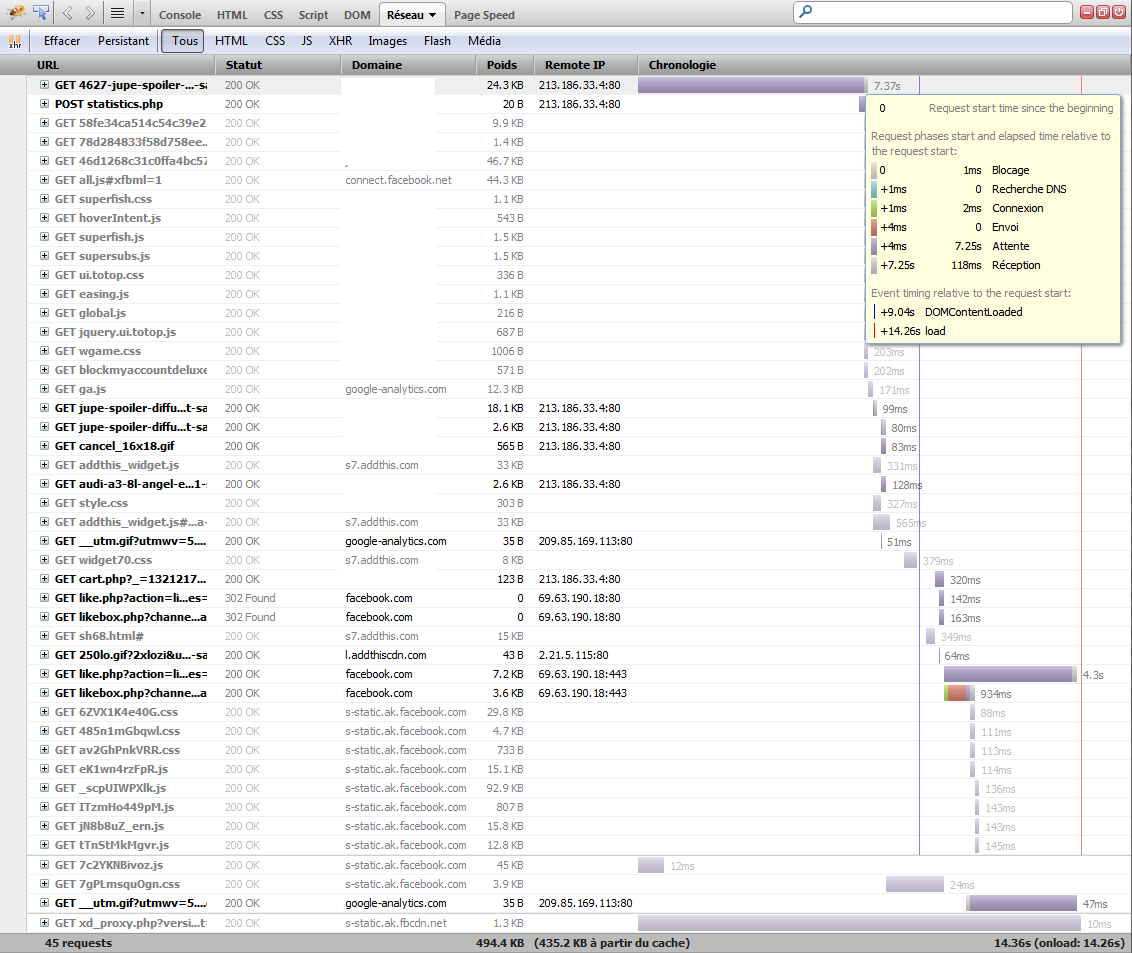Filter the list to Images
This screenshot has height=953, width=1132.
(x=388, y=41)
